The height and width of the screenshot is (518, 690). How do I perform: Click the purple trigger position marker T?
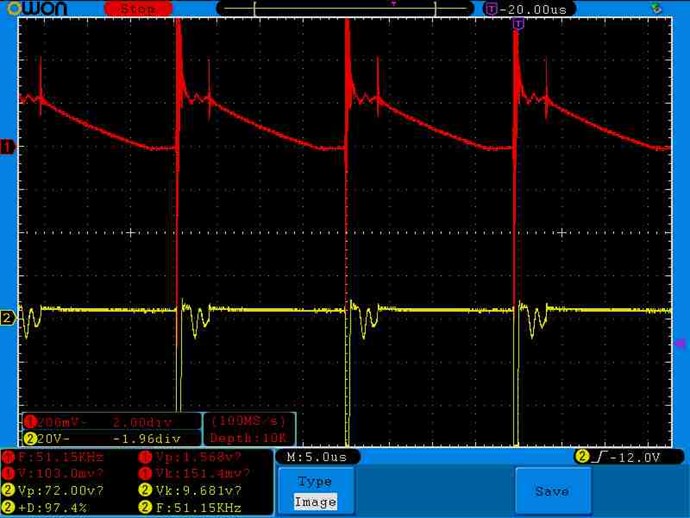click(x=518, y=23)
